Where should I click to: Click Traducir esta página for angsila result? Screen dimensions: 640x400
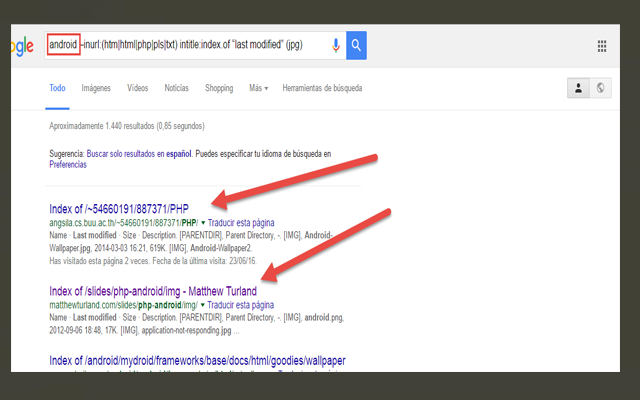[241, 223]
